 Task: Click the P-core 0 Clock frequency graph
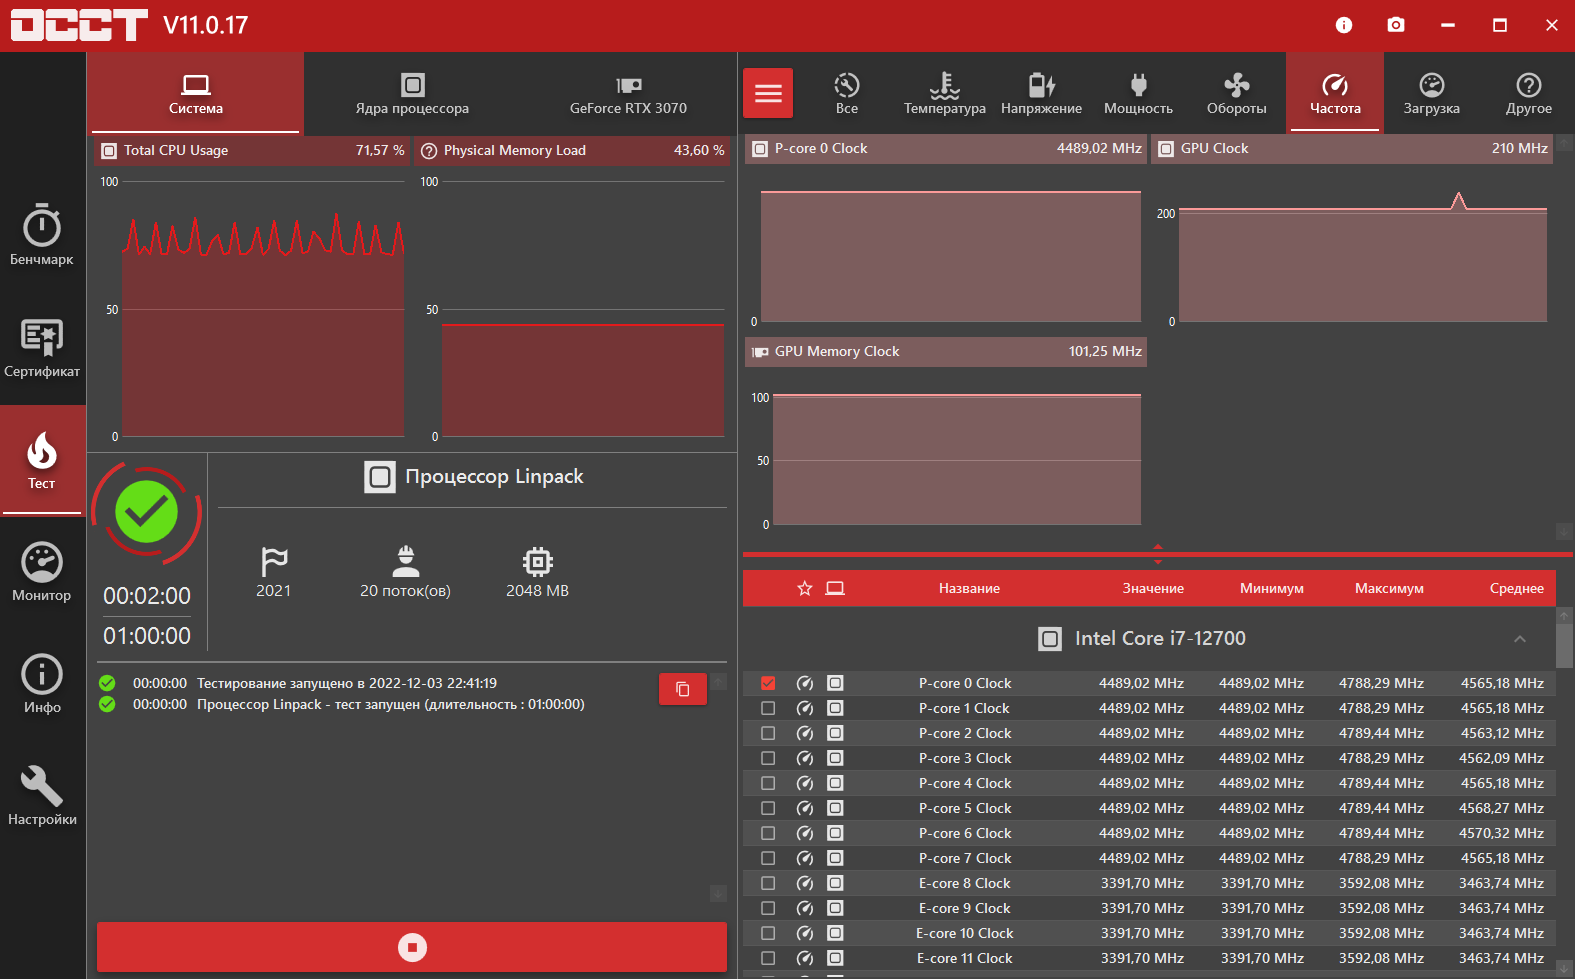click(951, 256)
